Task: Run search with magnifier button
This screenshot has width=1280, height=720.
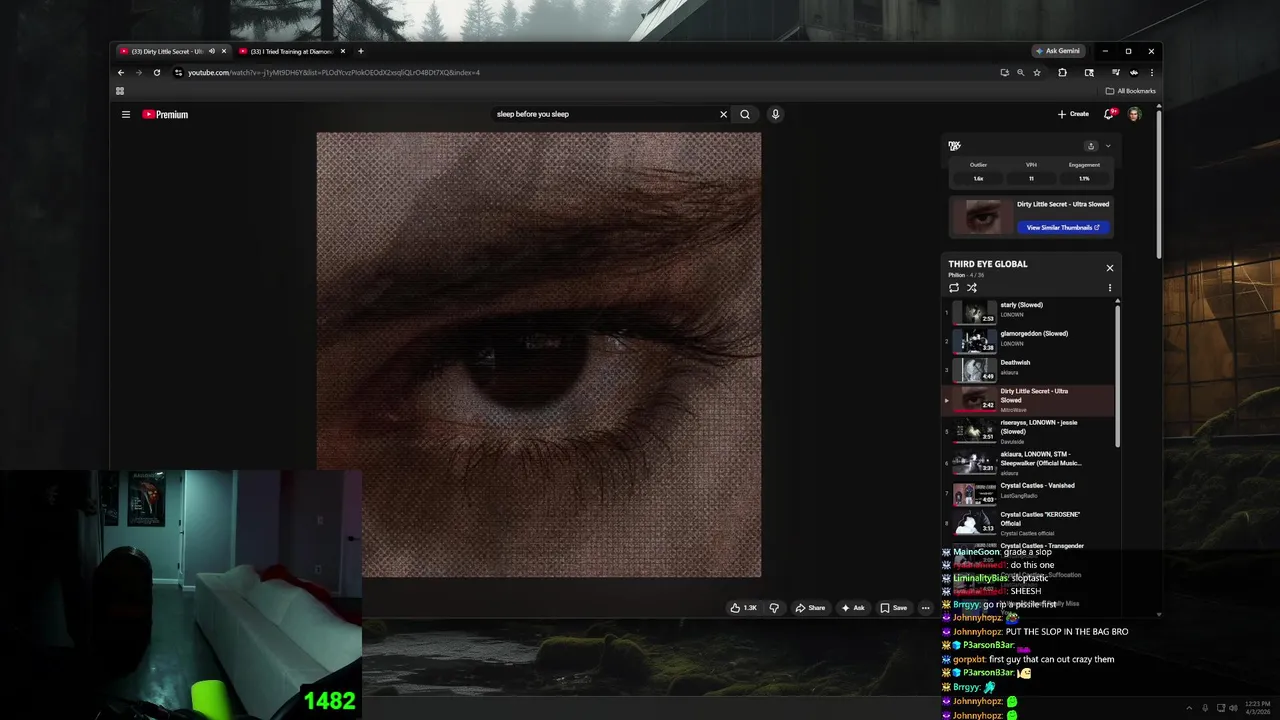Action: 745,114
